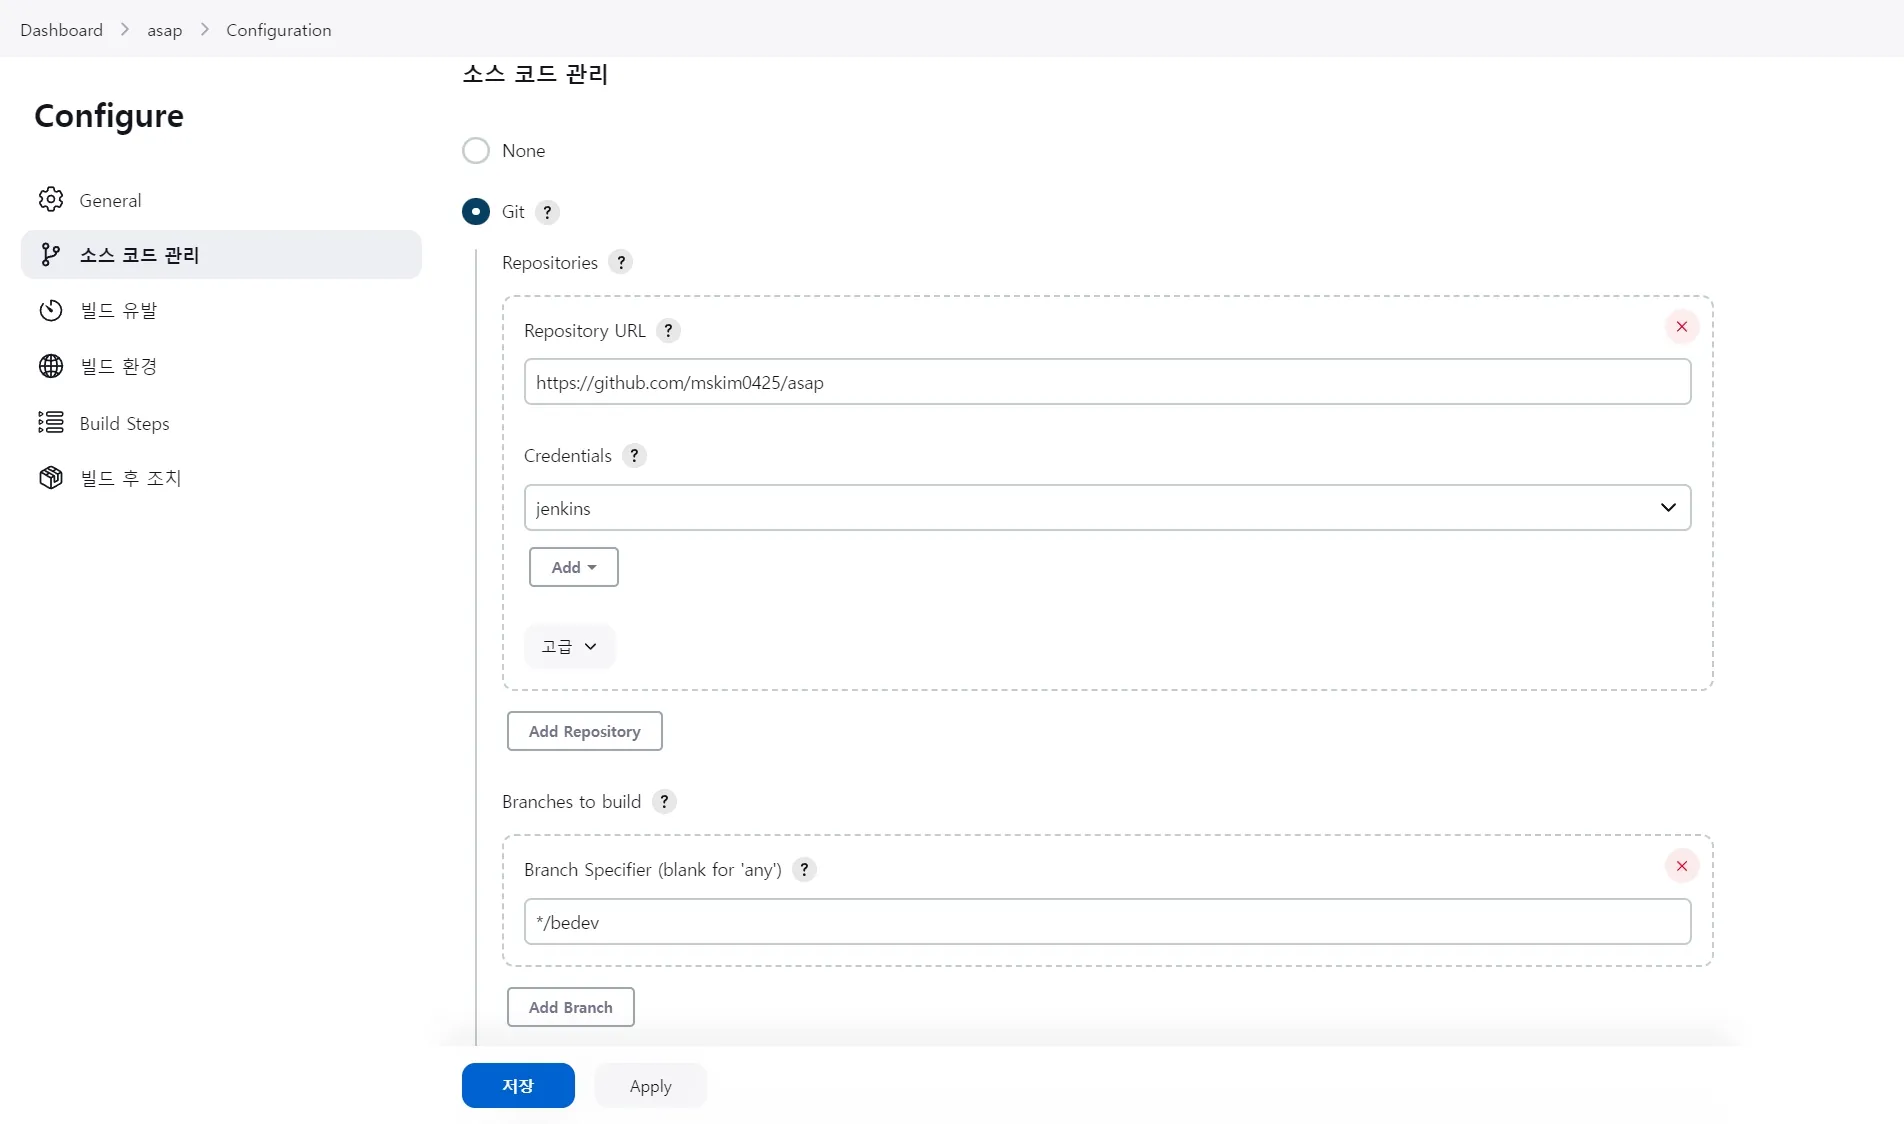Screen dimensions: 1904x1124
Task: Navigate to 빌드 유발 section
Action: click(x=118, y=311)
